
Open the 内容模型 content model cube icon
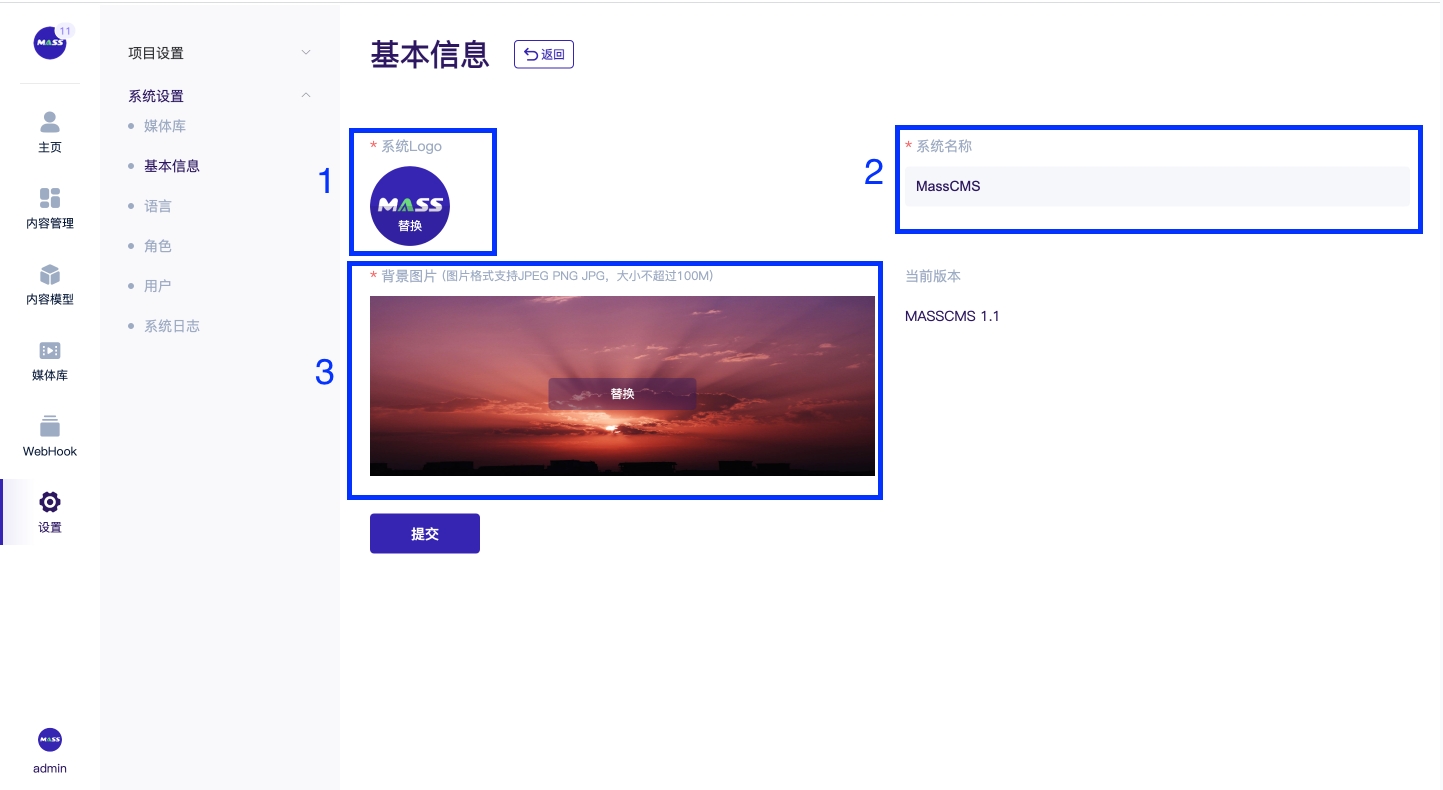50,274
